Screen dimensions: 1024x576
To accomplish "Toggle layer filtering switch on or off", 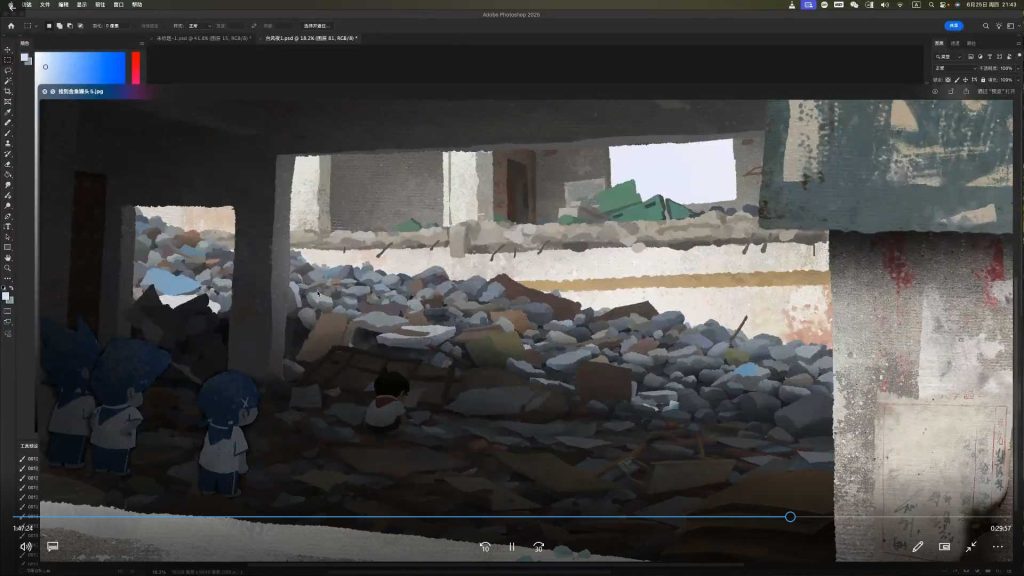I will click(x=1019, y=57).
